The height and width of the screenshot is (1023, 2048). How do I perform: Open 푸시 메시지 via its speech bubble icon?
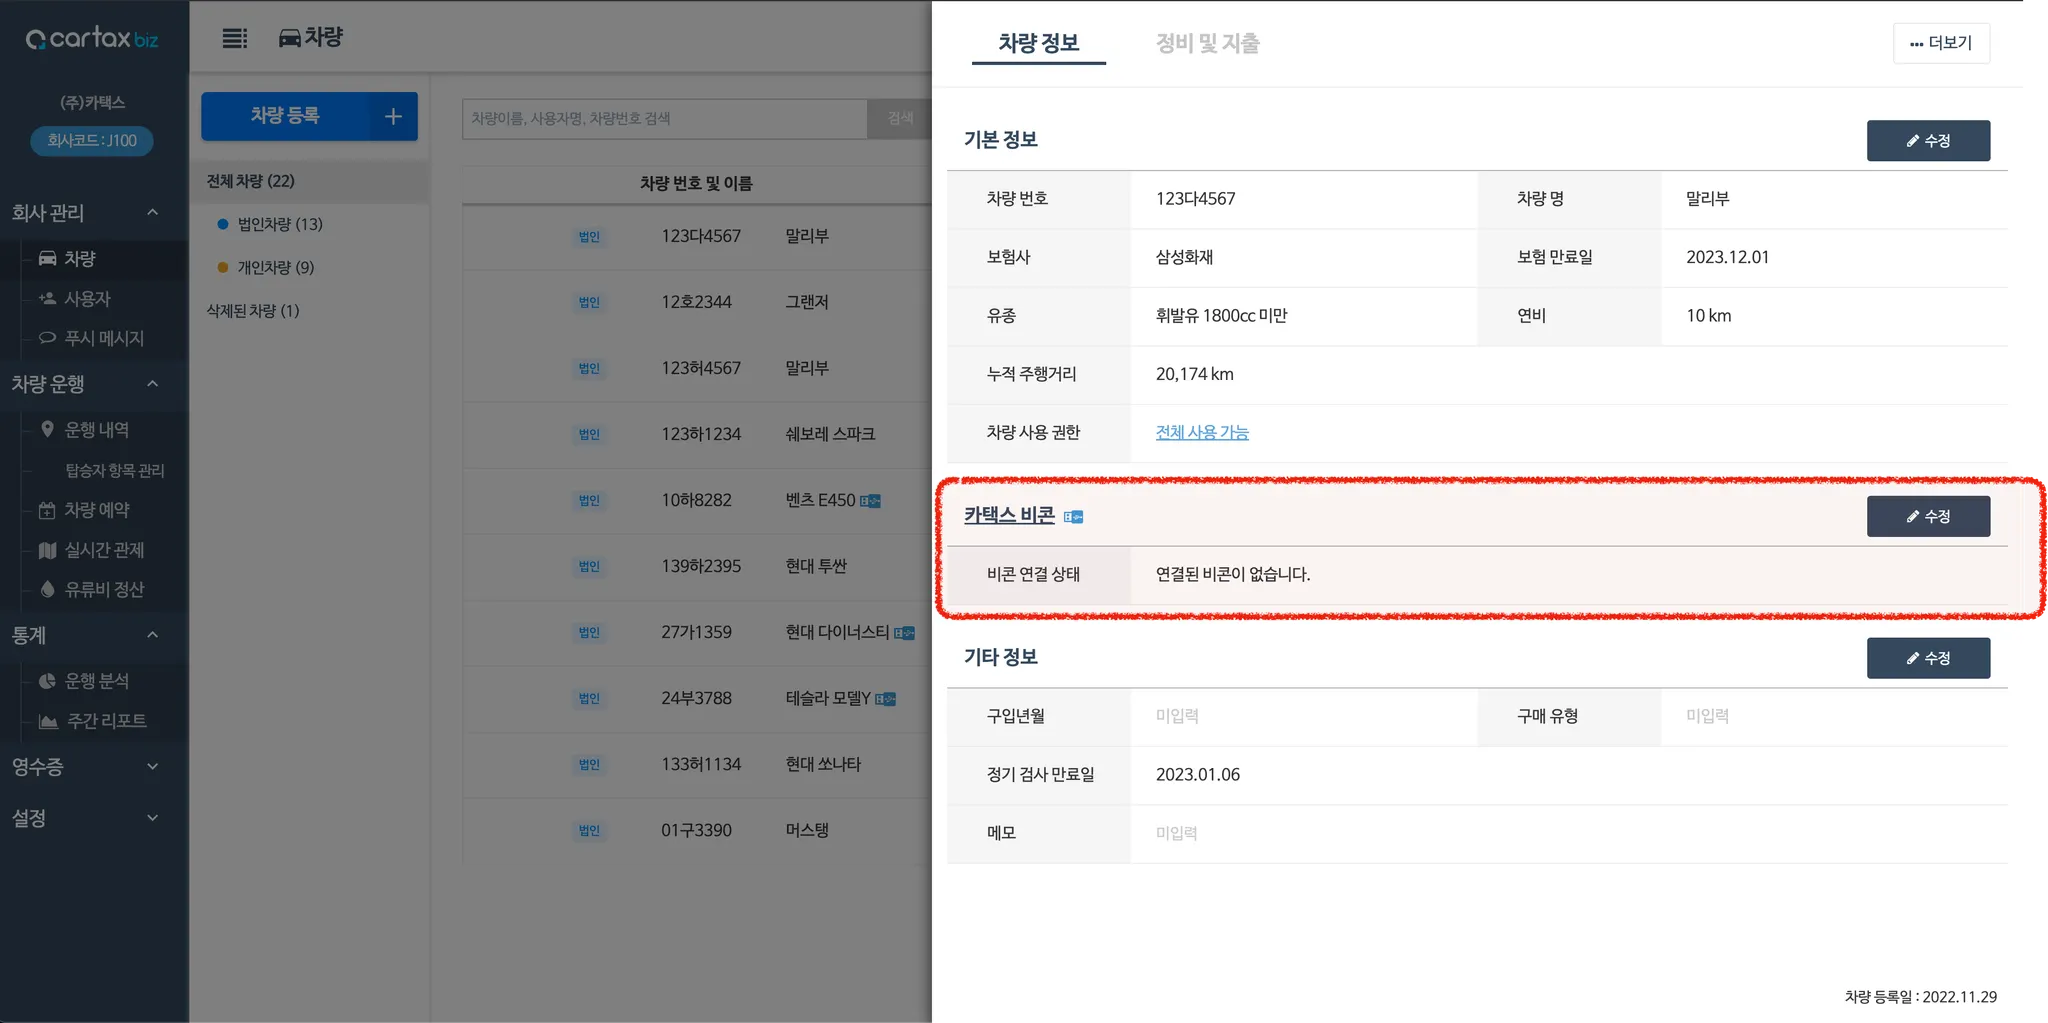click(47, 338)
